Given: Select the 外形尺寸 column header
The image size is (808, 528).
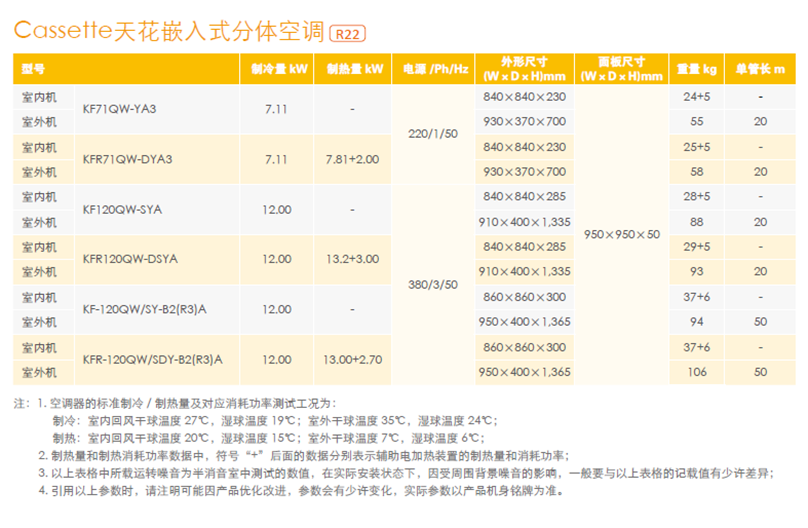Looking at the screenshot, I should pos(523,69).
